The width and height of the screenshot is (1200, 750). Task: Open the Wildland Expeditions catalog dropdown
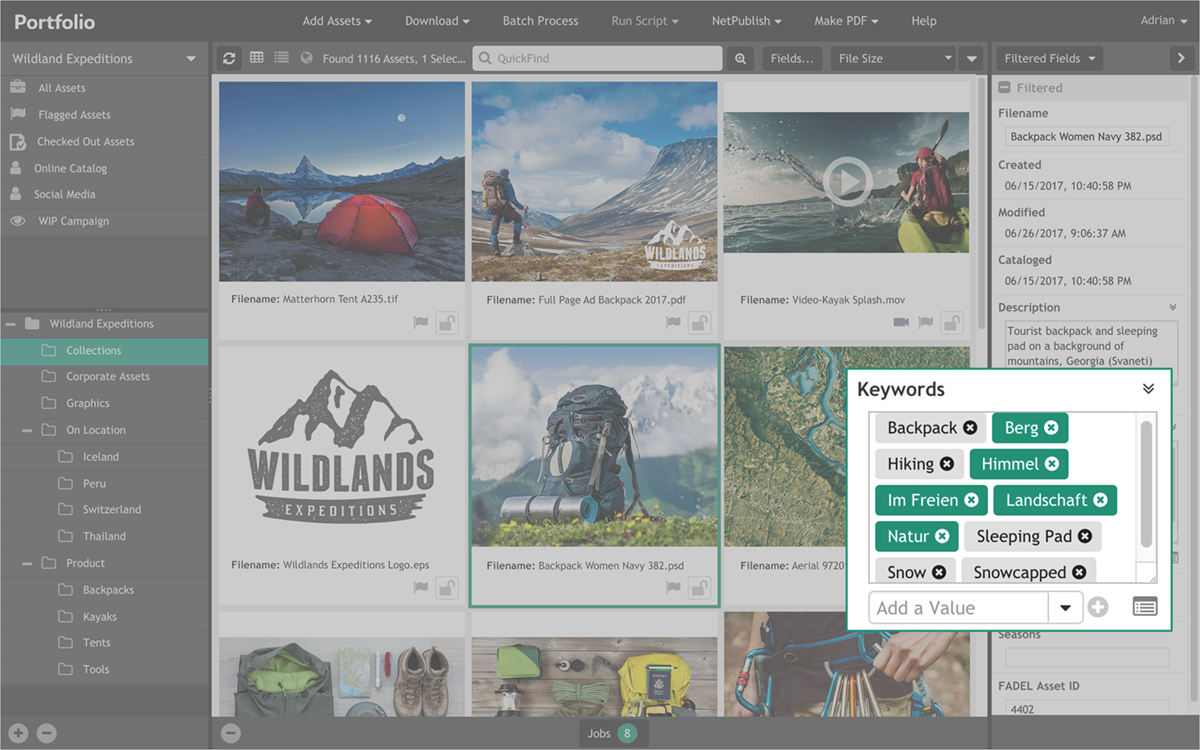pyautogui.click(x=104, y=59)
